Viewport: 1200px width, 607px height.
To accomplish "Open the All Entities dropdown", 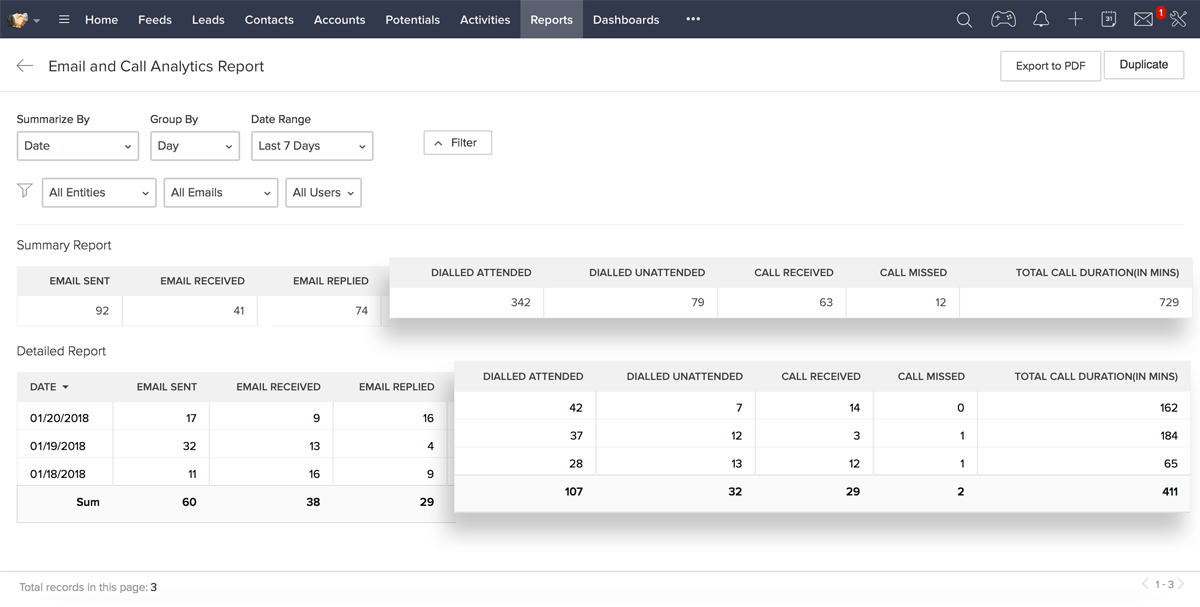I will [99, 193].
